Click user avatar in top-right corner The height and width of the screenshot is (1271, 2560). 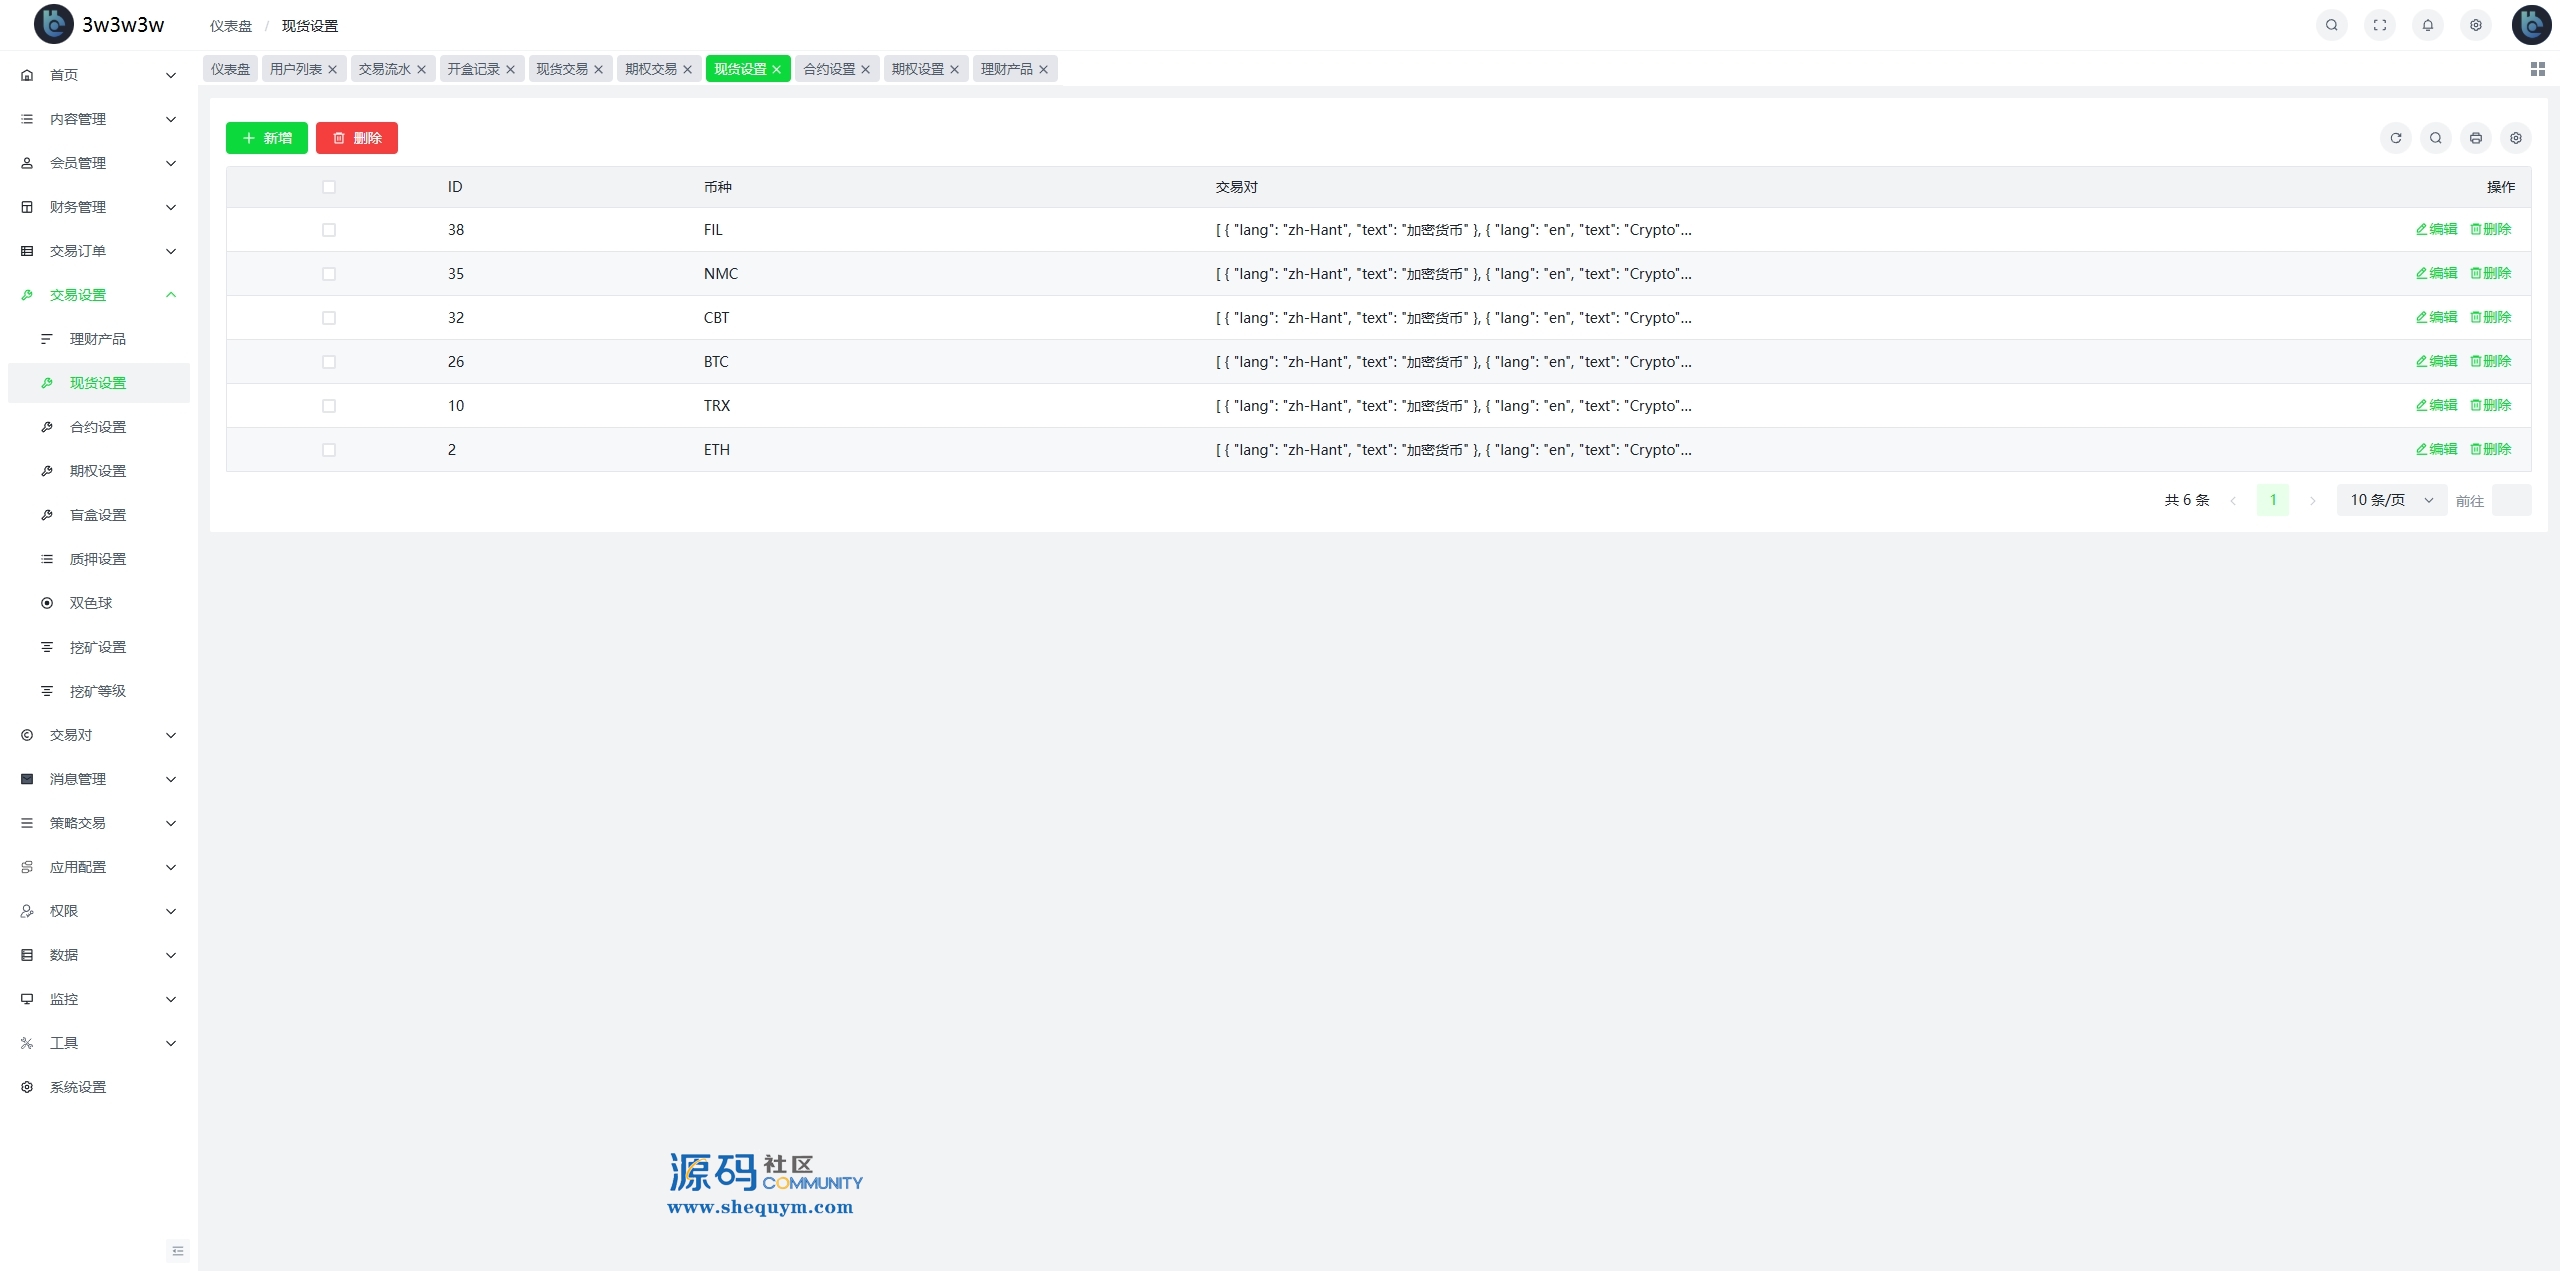pyautogui.click(x=2531, y=25)
